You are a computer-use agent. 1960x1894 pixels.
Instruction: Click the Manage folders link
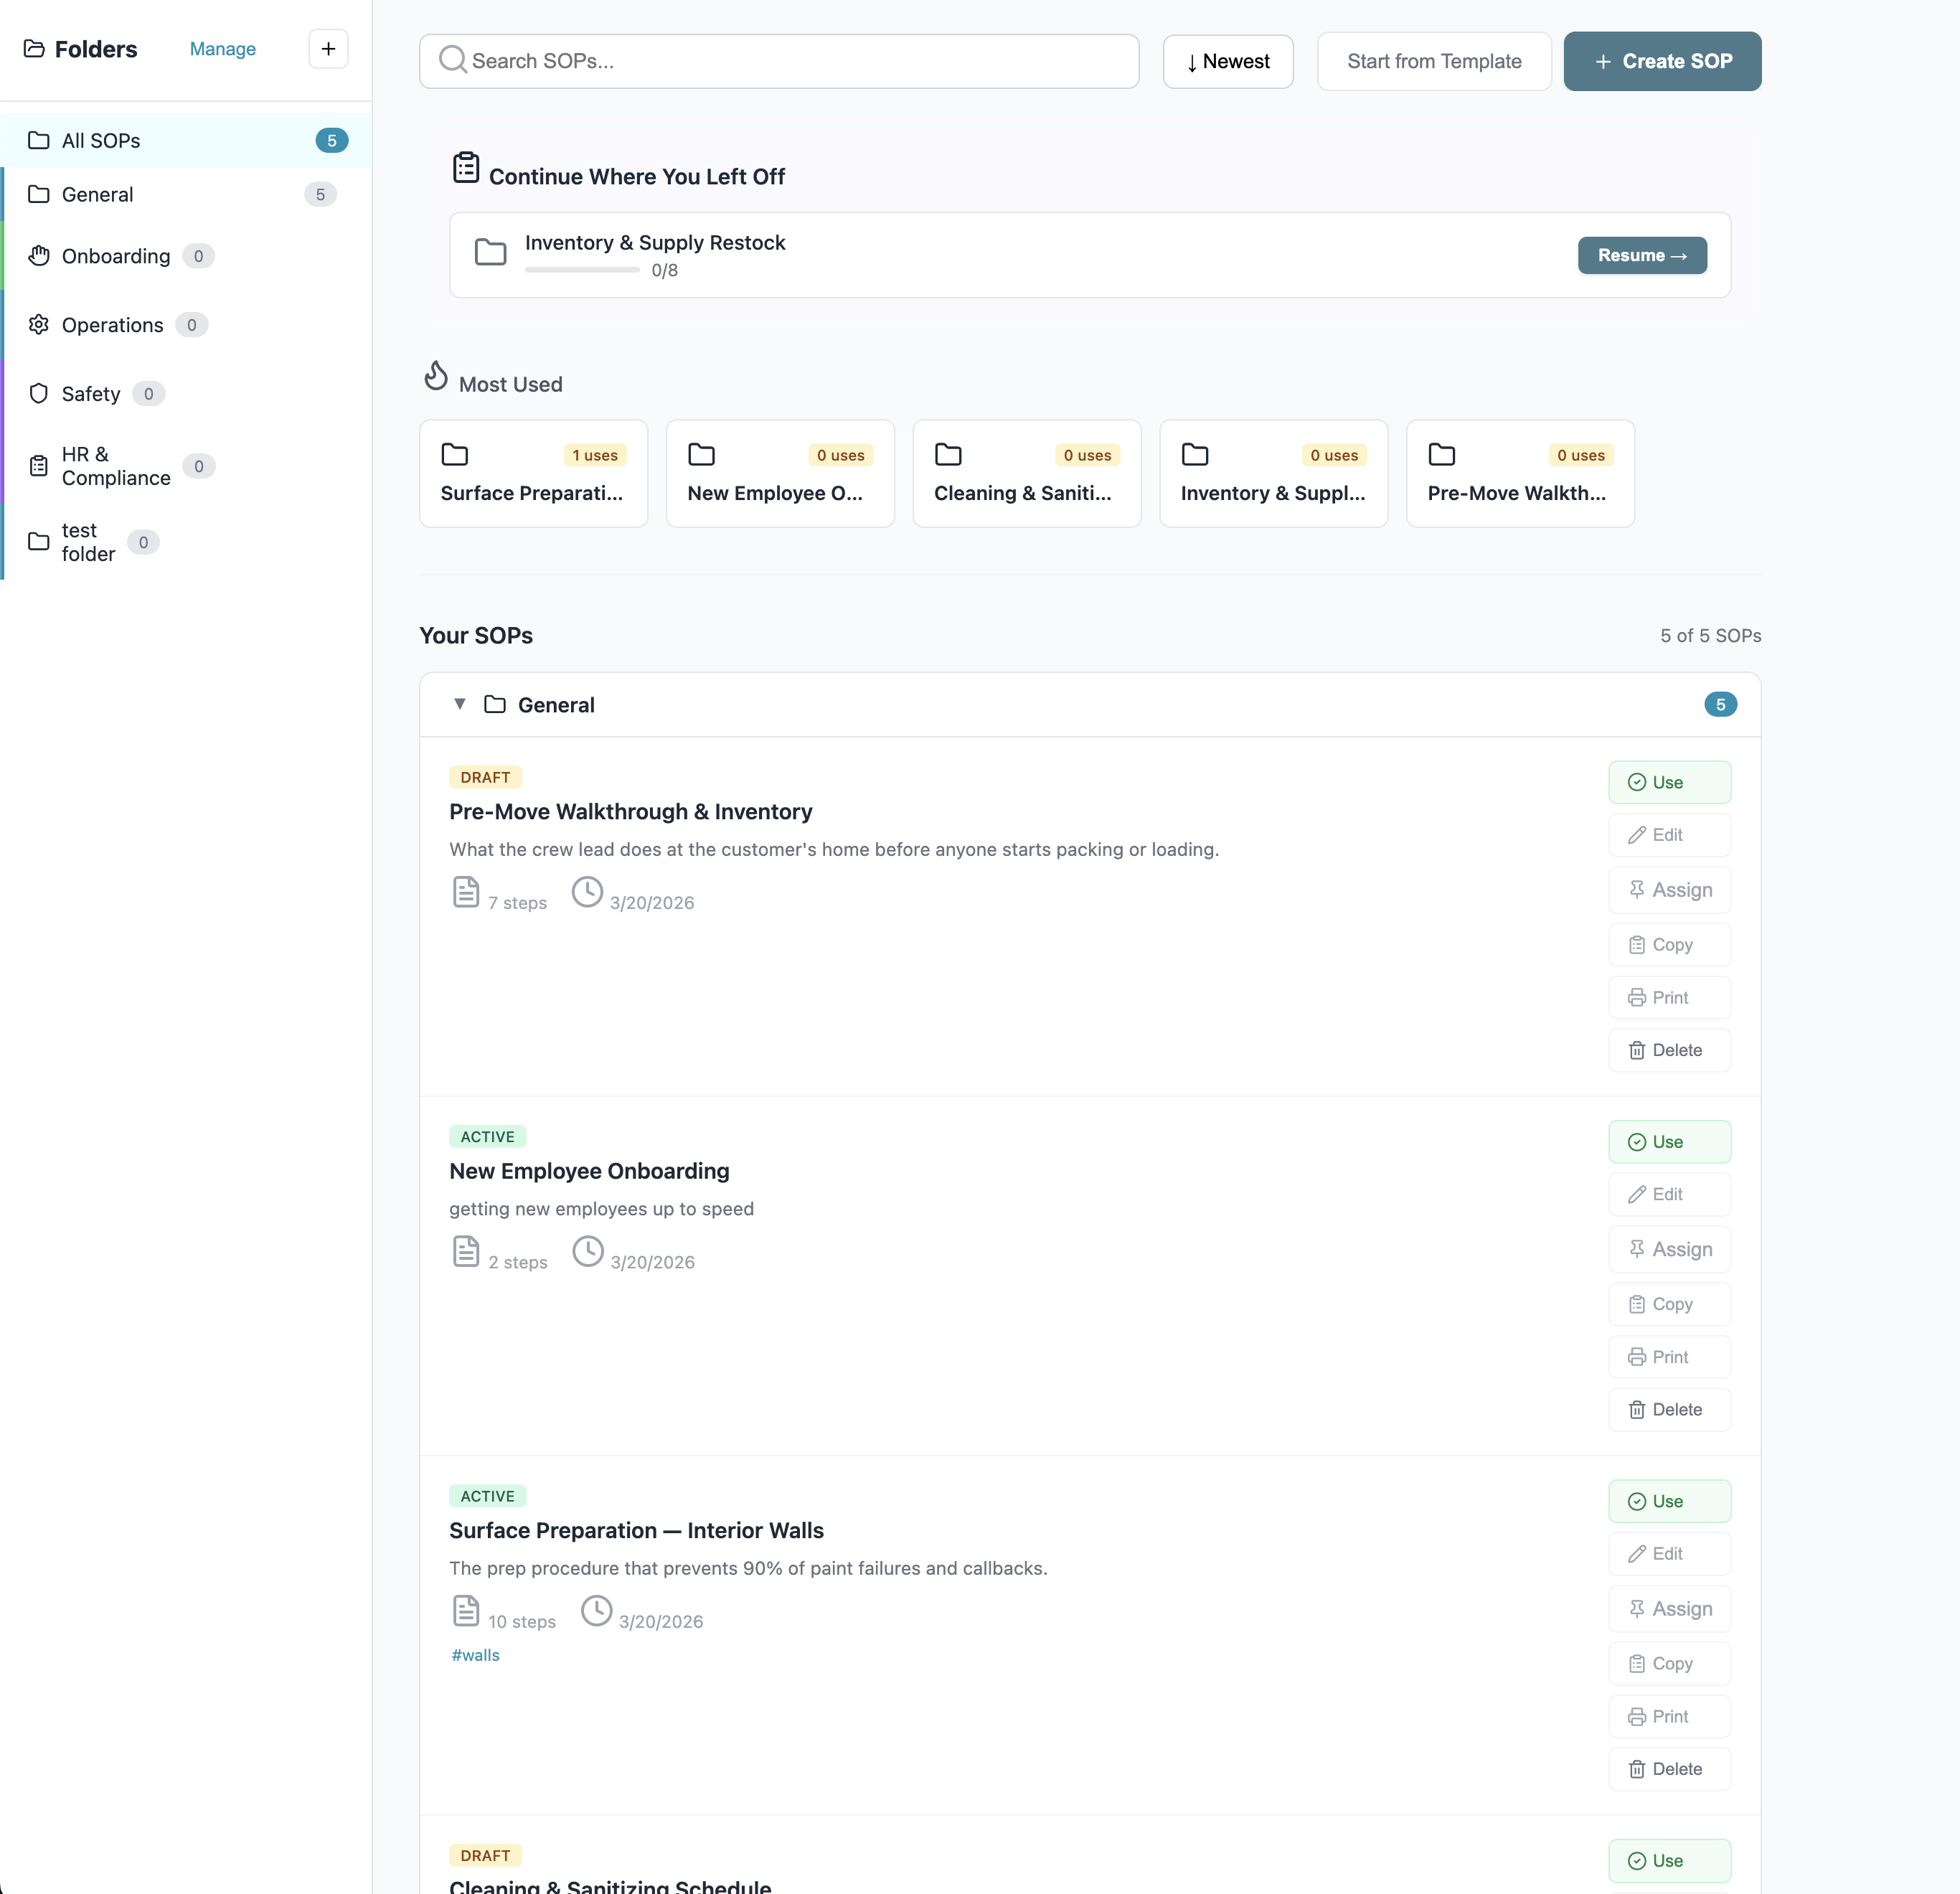coord(222,49)
